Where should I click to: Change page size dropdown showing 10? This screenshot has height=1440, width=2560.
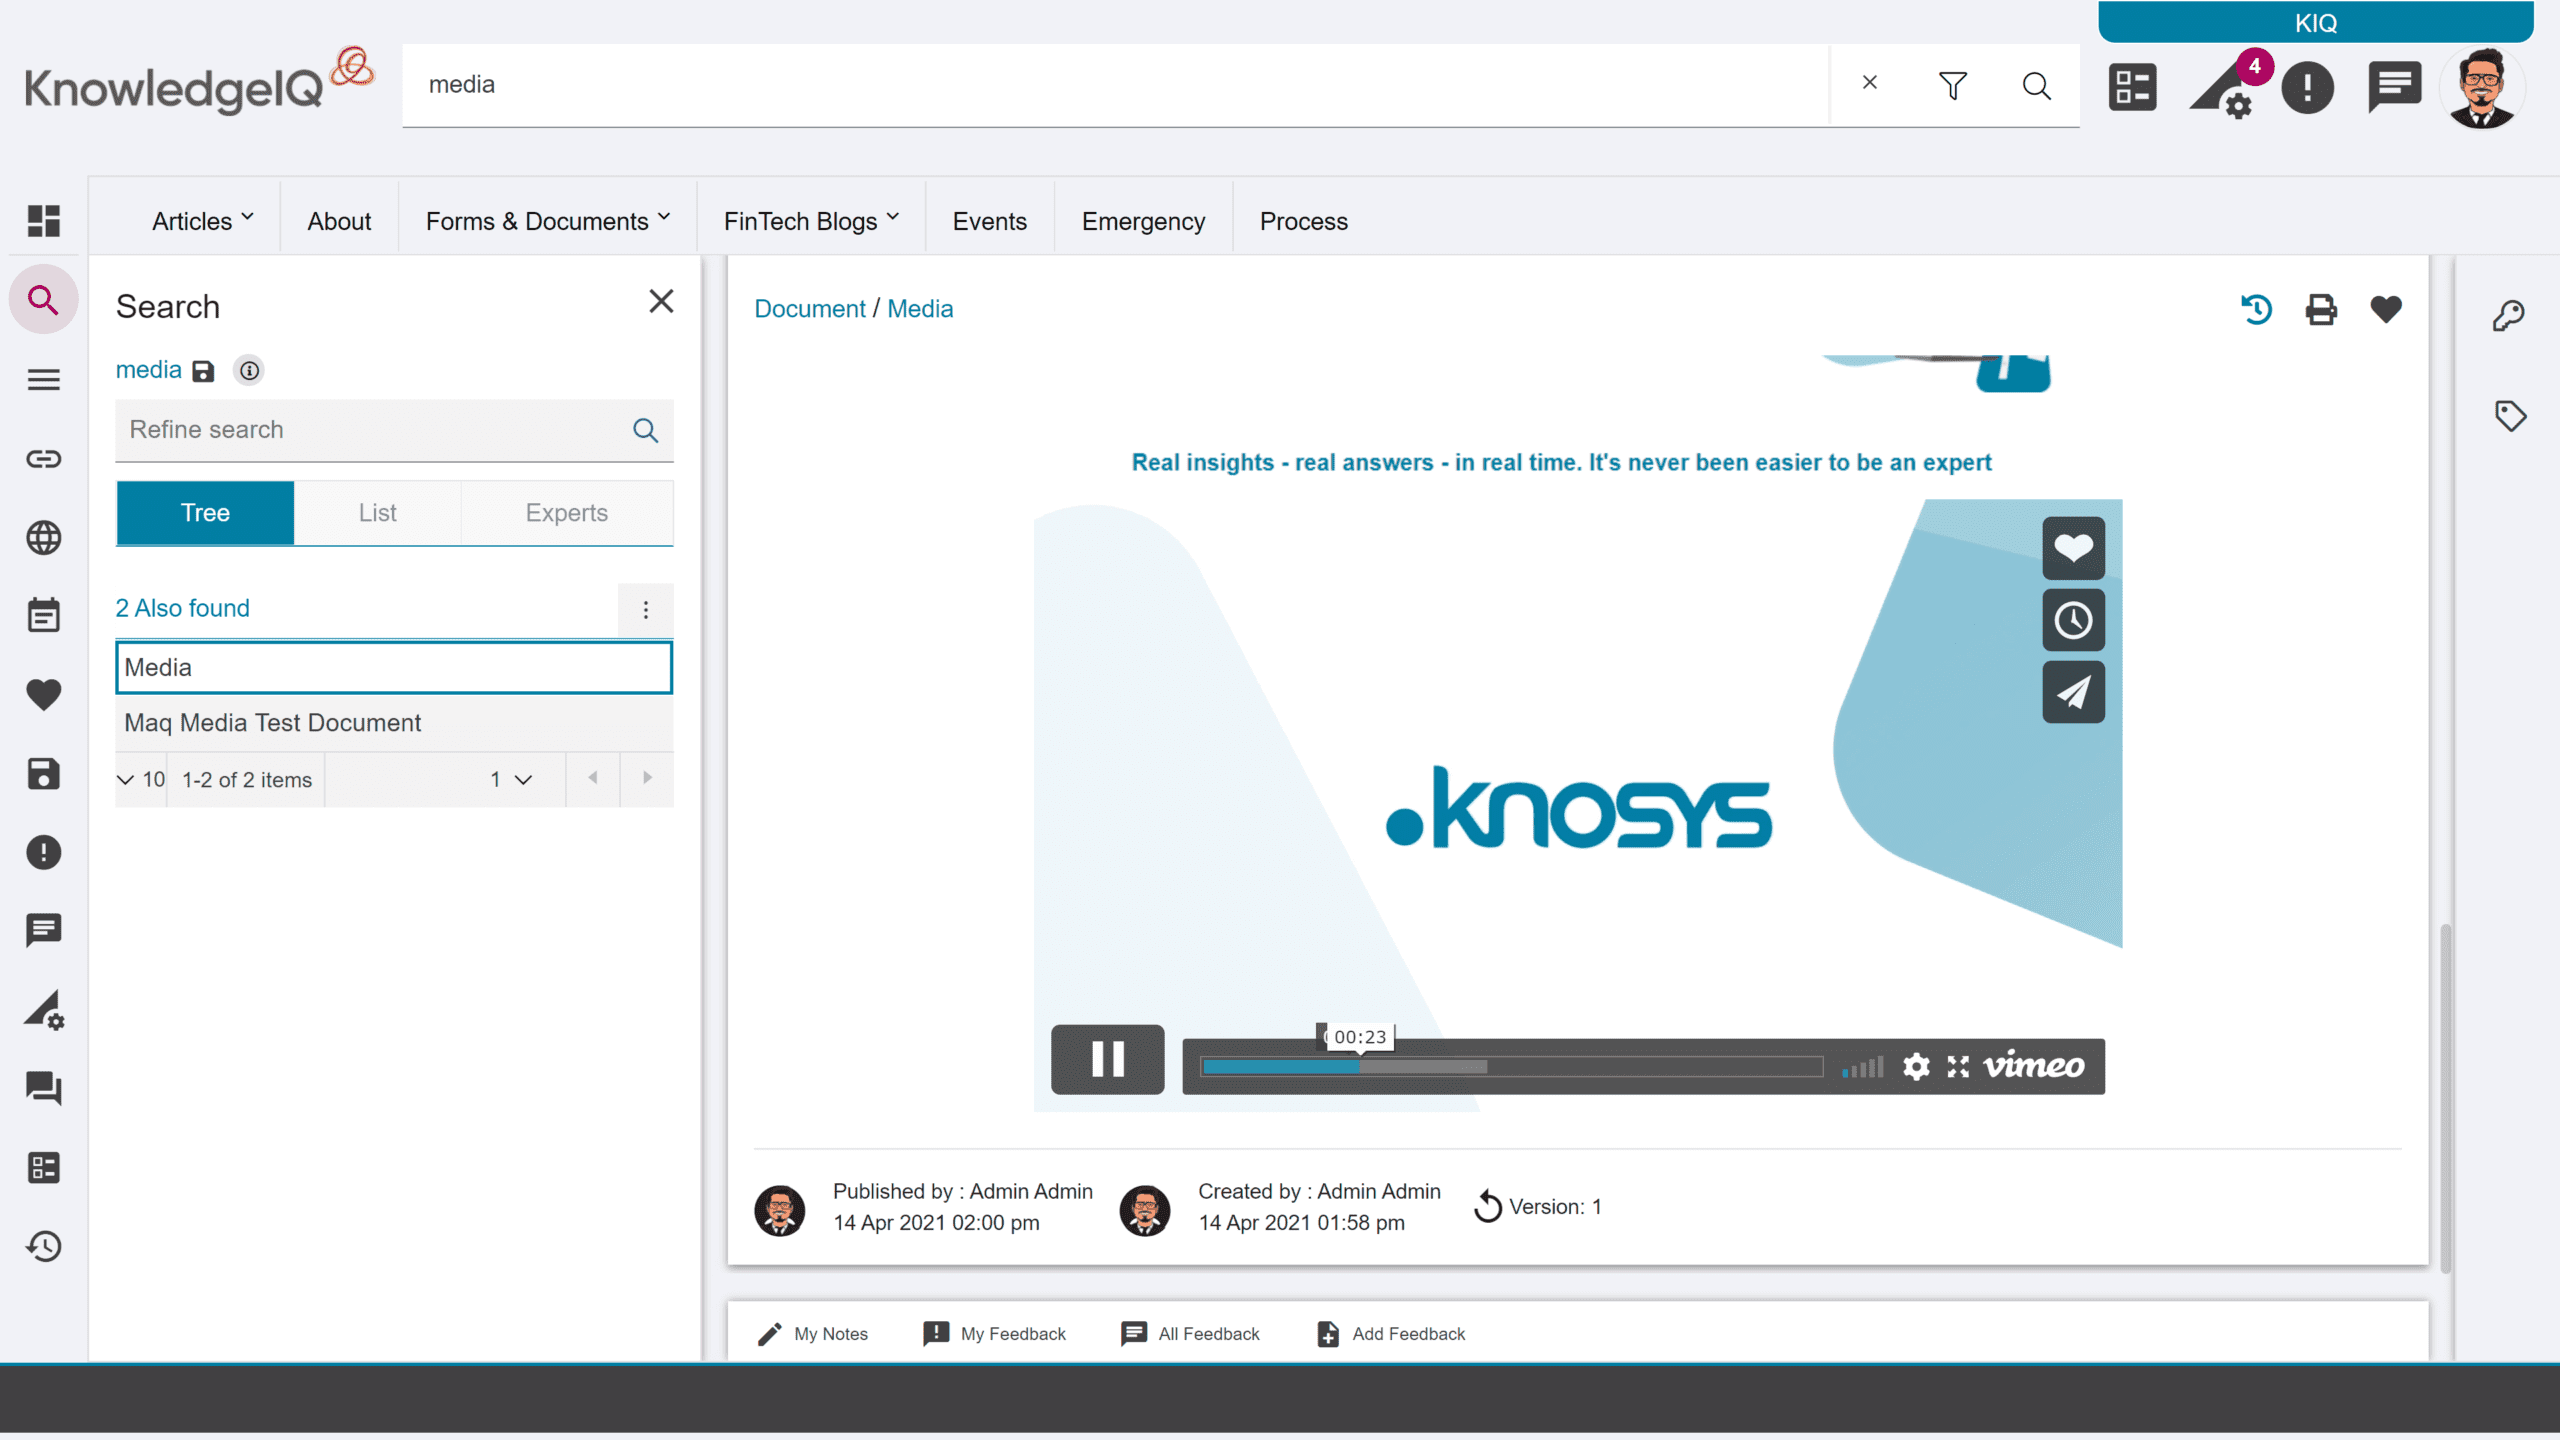click(x=141, y=779)
